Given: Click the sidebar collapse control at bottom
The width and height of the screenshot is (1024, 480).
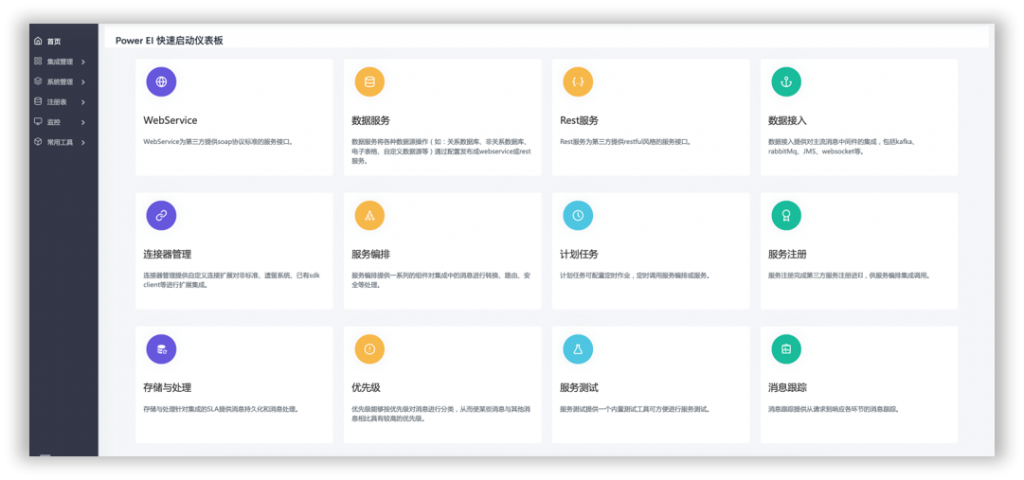Looking at the screenshot, I should tap(45, 455).
